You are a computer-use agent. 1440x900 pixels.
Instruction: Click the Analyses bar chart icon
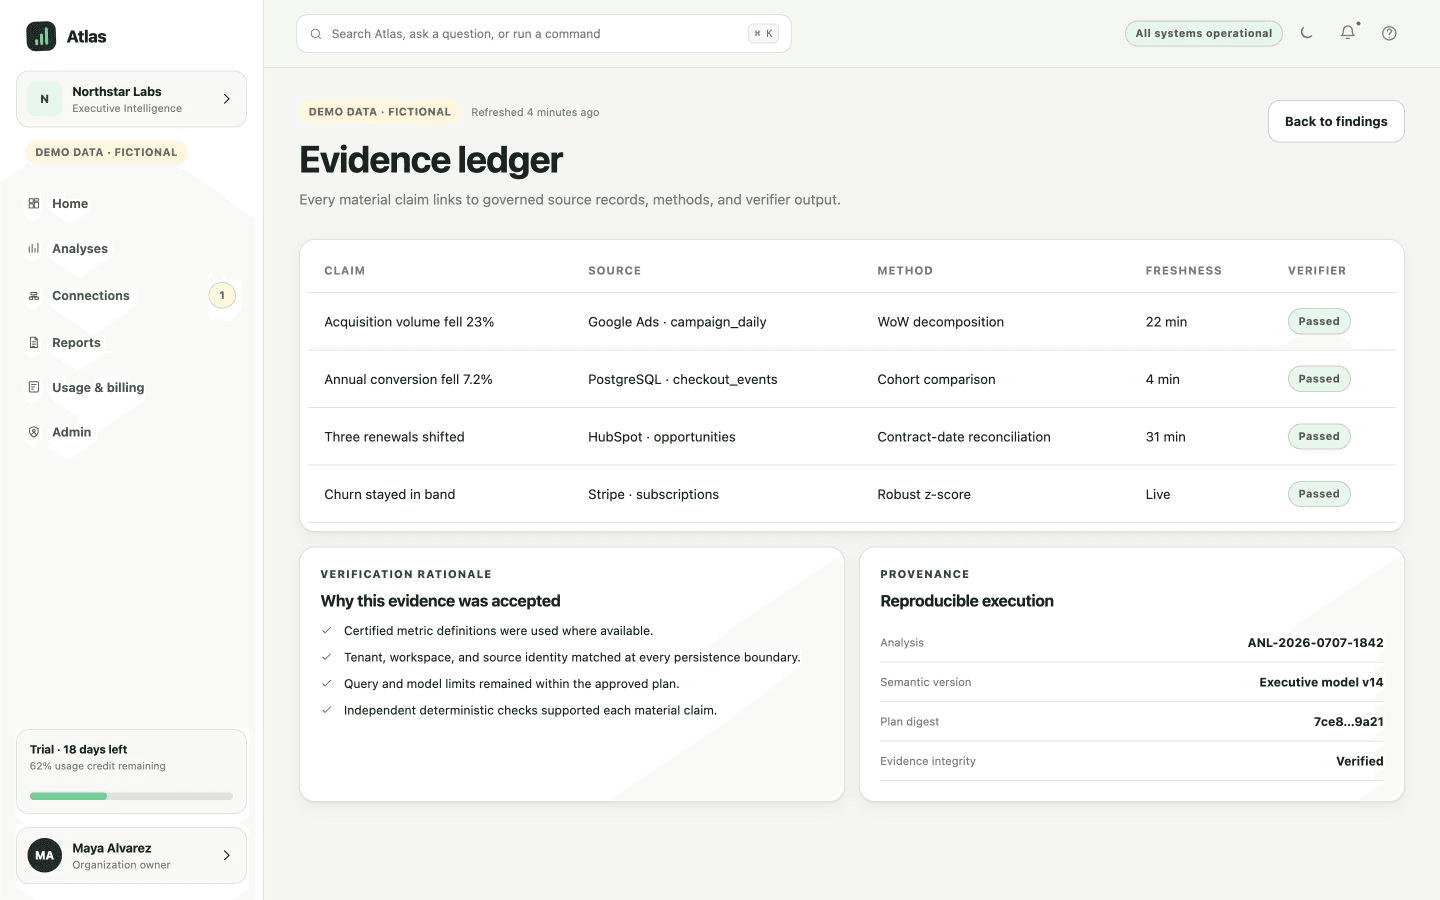[34, 248]
